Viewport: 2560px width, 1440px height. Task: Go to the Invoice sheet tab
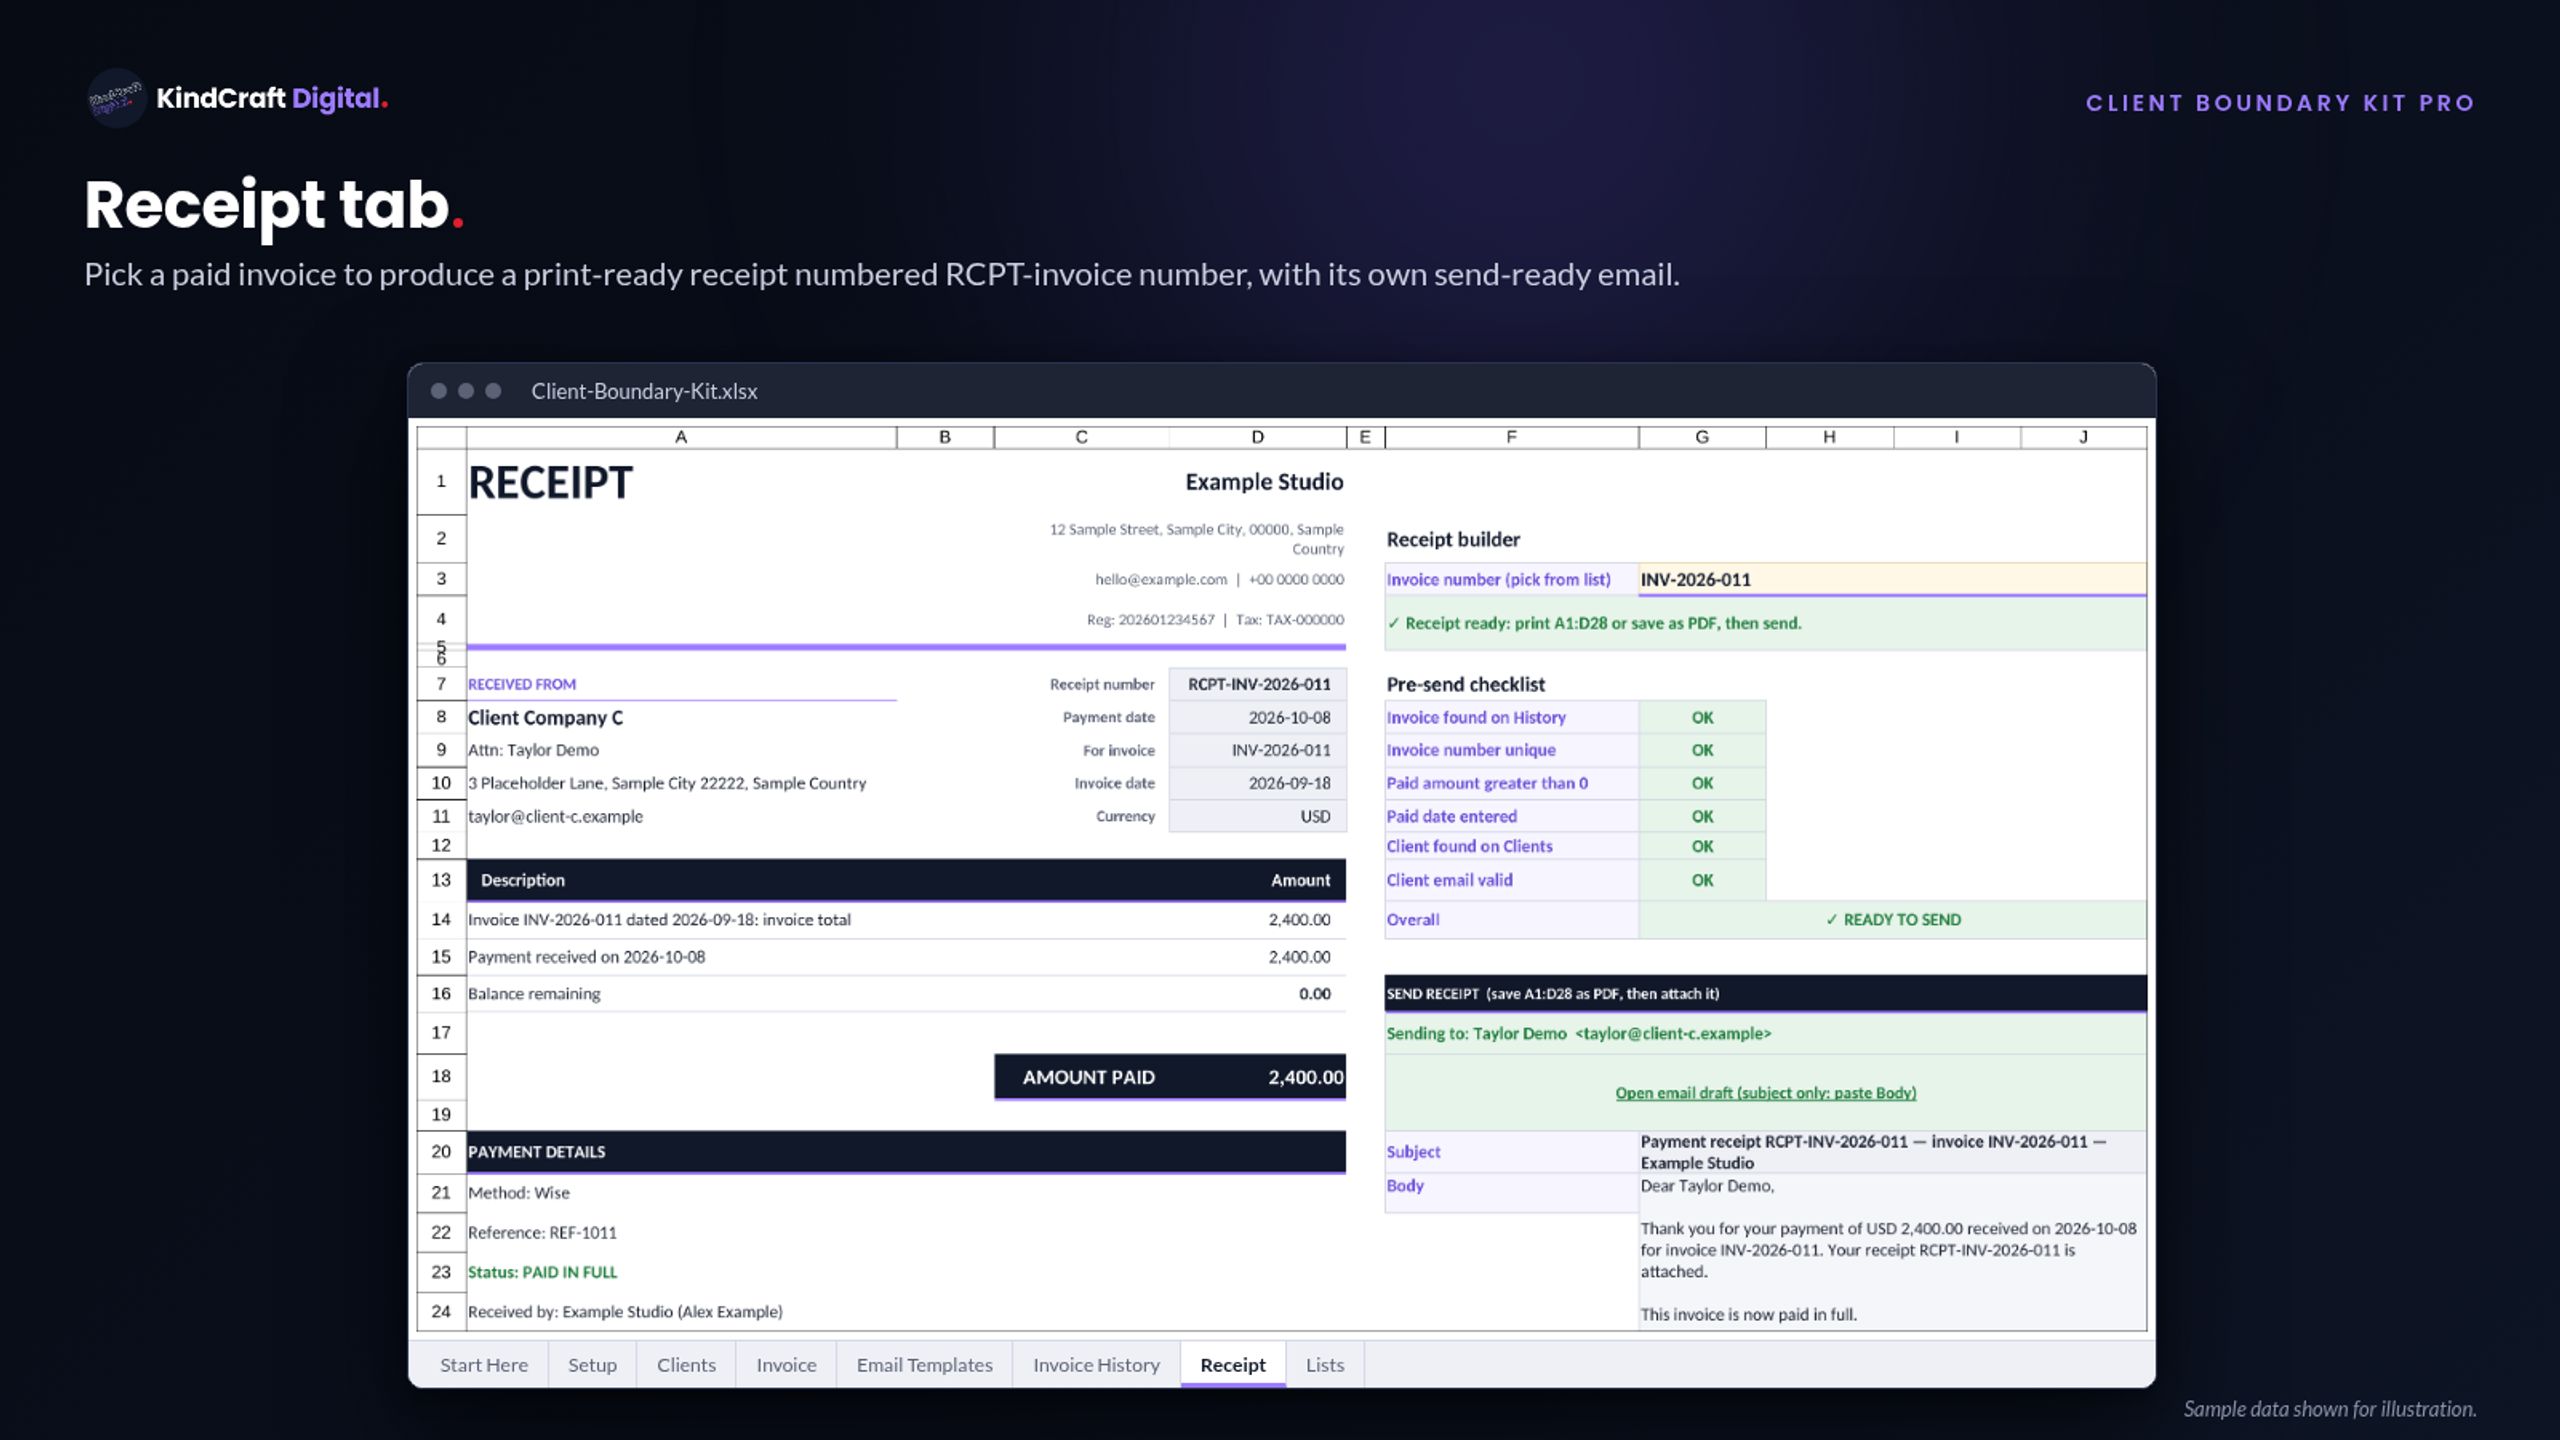pyautogui.click(x=786, y=1365)
